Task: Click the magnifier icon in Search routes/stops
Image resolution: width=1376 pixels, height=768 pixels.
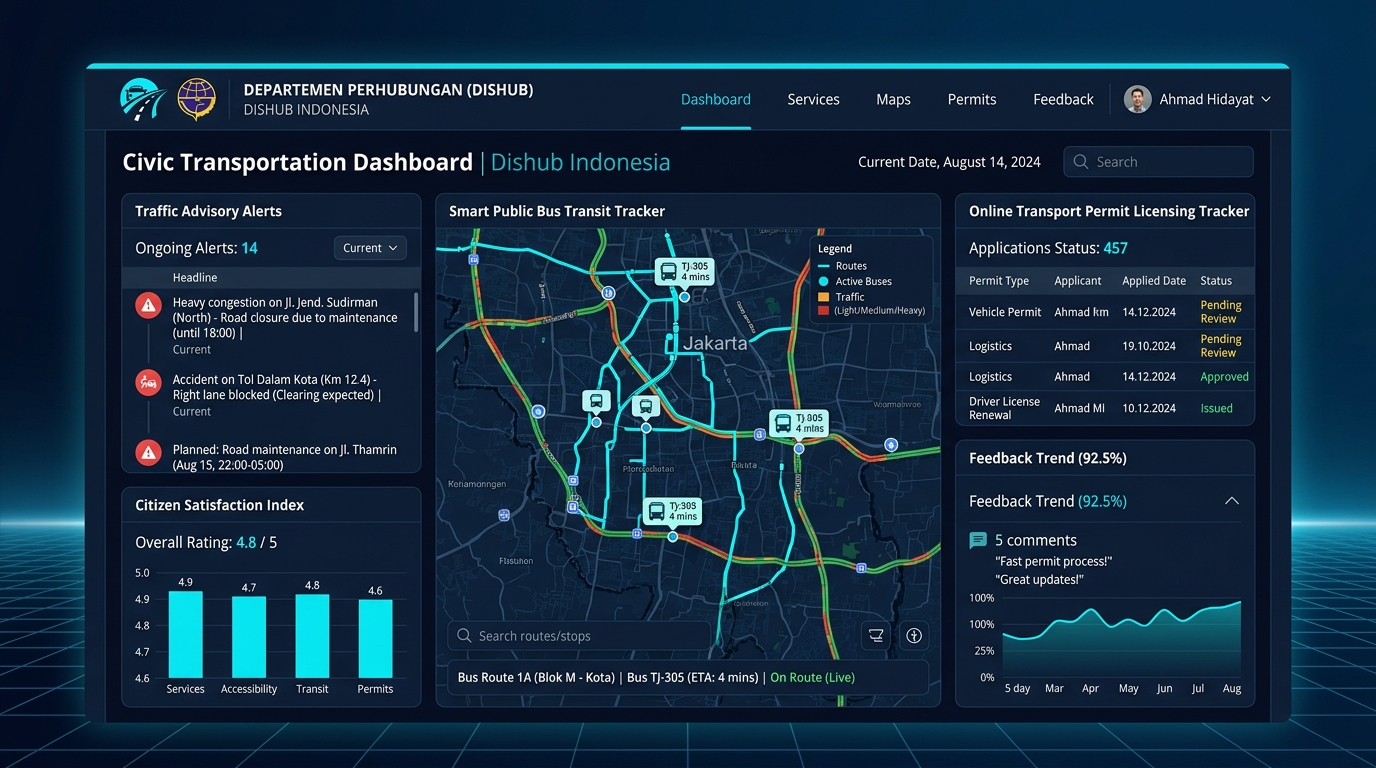Action: coord(464,636)
